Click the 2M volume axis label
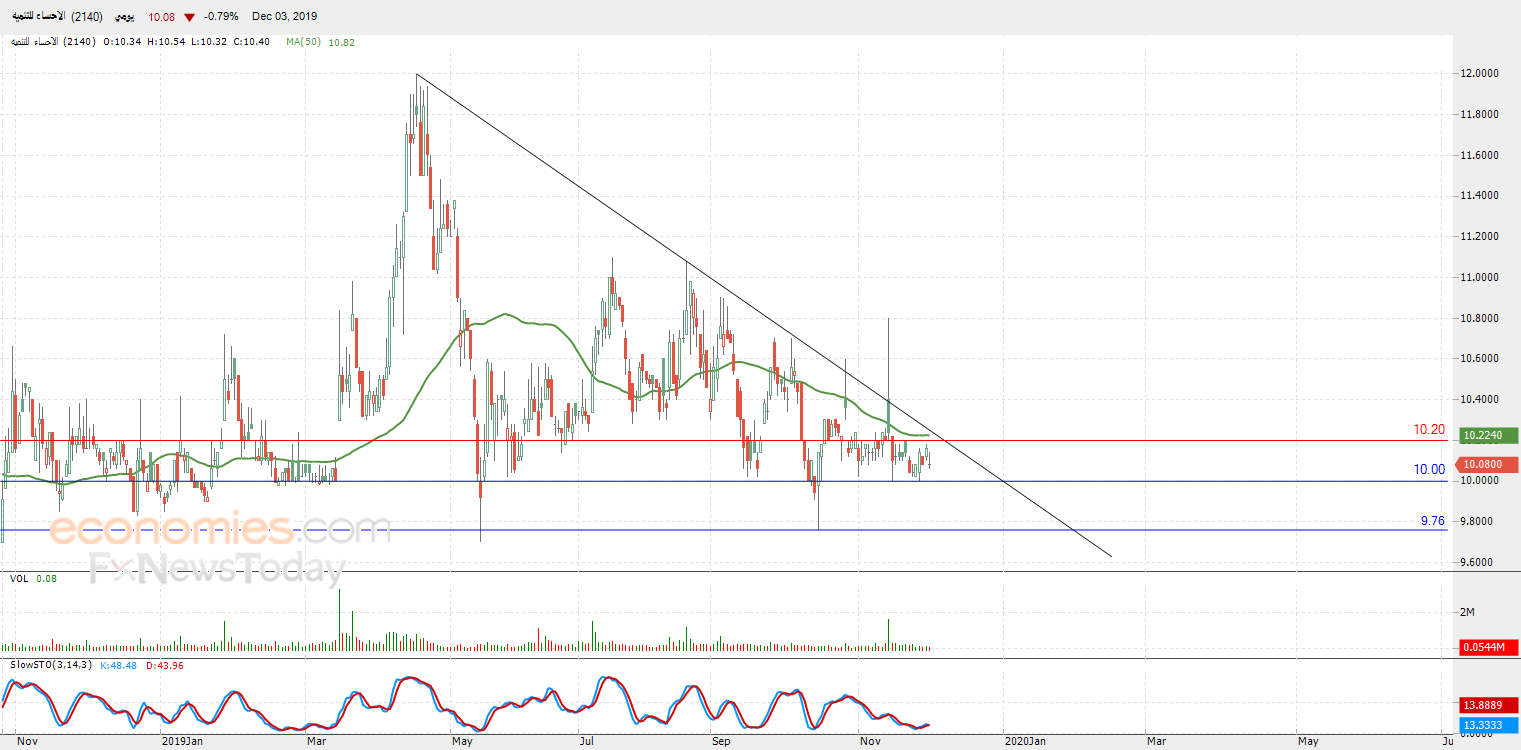 pyautogui.click(x=1468, y=612)
